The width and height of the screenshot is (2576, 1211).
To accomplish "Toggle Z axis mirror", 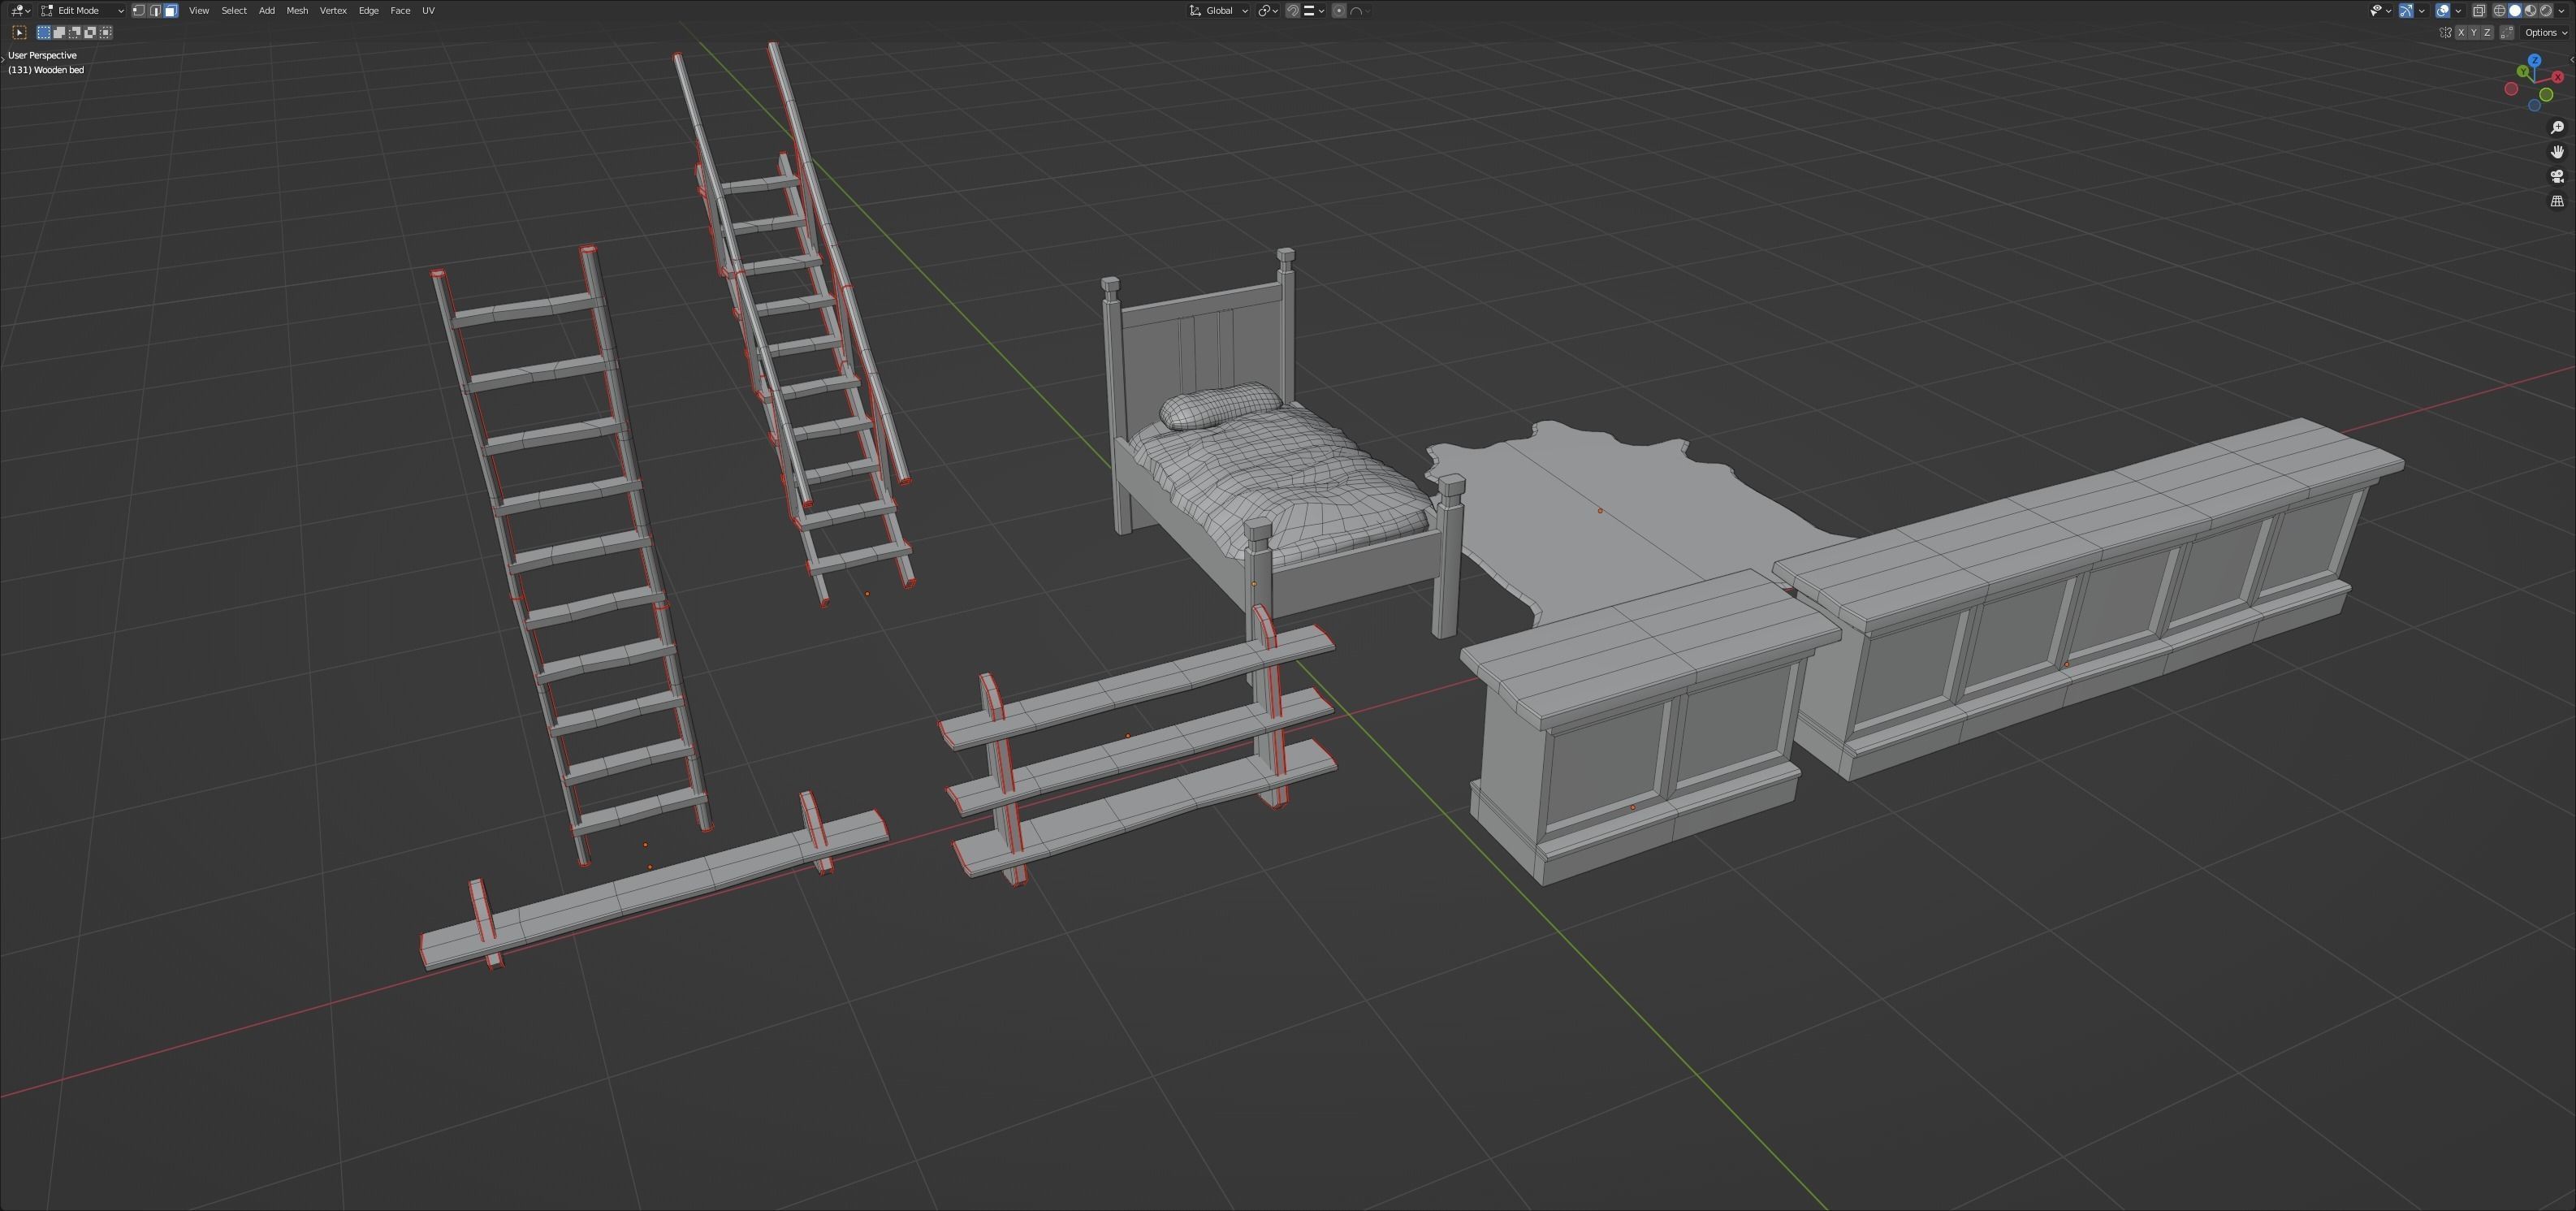I will [2487, 32].
